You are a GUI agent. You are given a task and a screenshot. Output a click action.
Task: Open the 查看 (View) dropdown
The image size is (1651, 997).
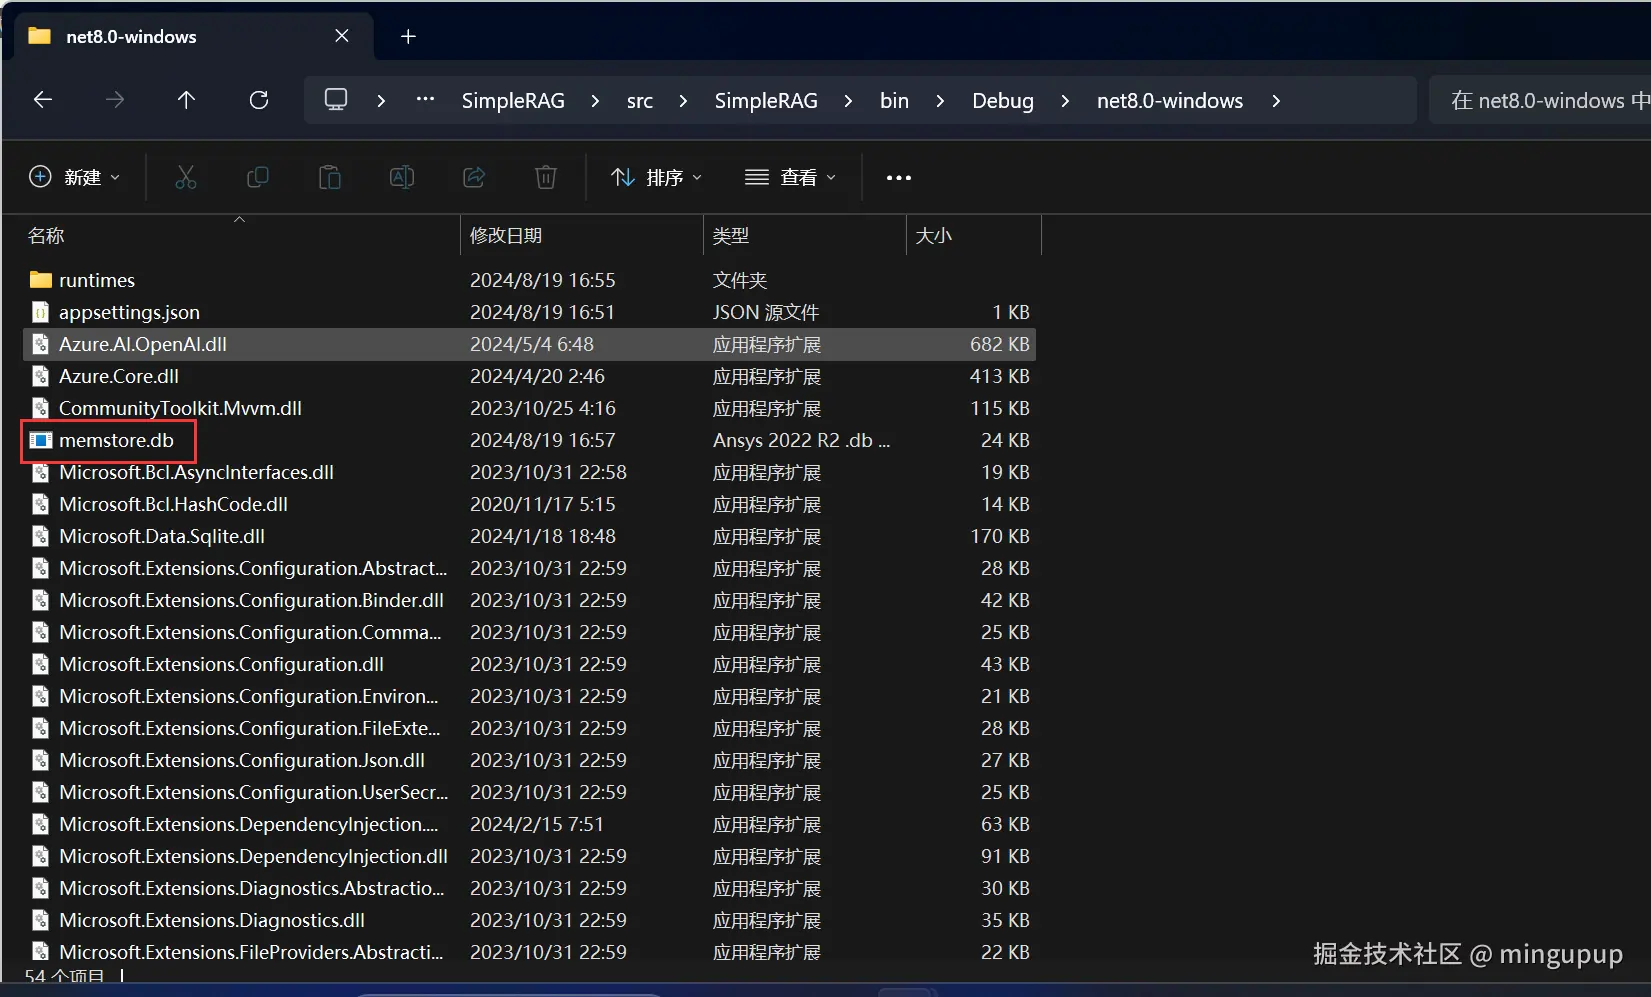click(790, 177)
